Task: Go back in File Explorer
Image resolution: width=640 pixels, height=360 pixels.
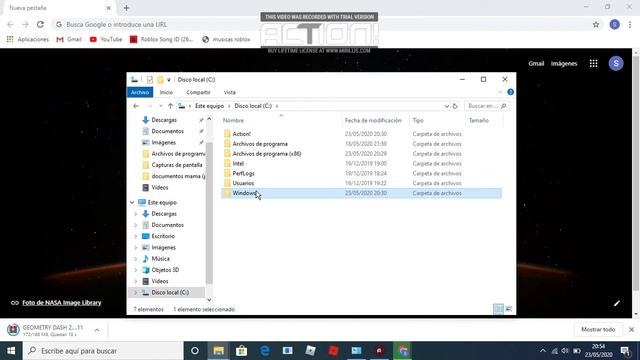Action: [x=136, y=106]
